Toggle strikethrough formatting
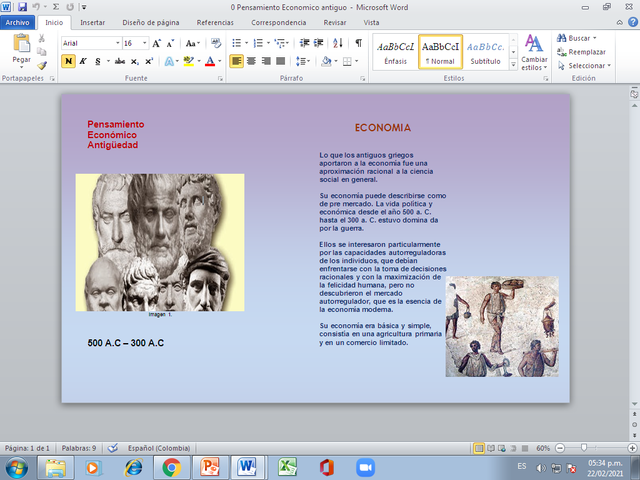 [120, 62]
